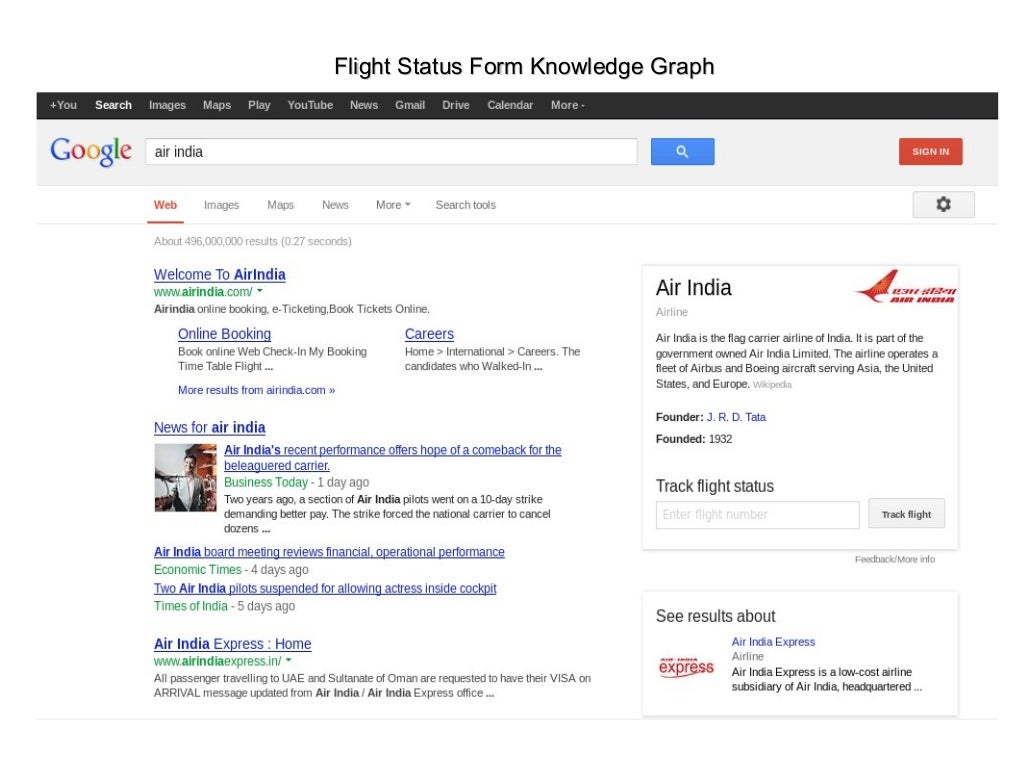The height and width of the screenshot is (768, 1024).
Task: Switch to the Maps results tab
Action: pos(280,205)
